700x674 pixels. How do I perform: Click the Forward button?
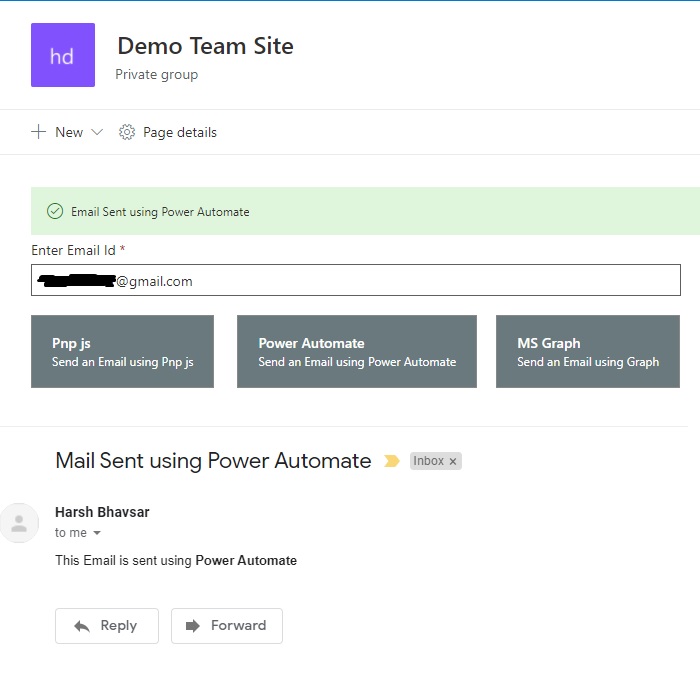point(227,626)
